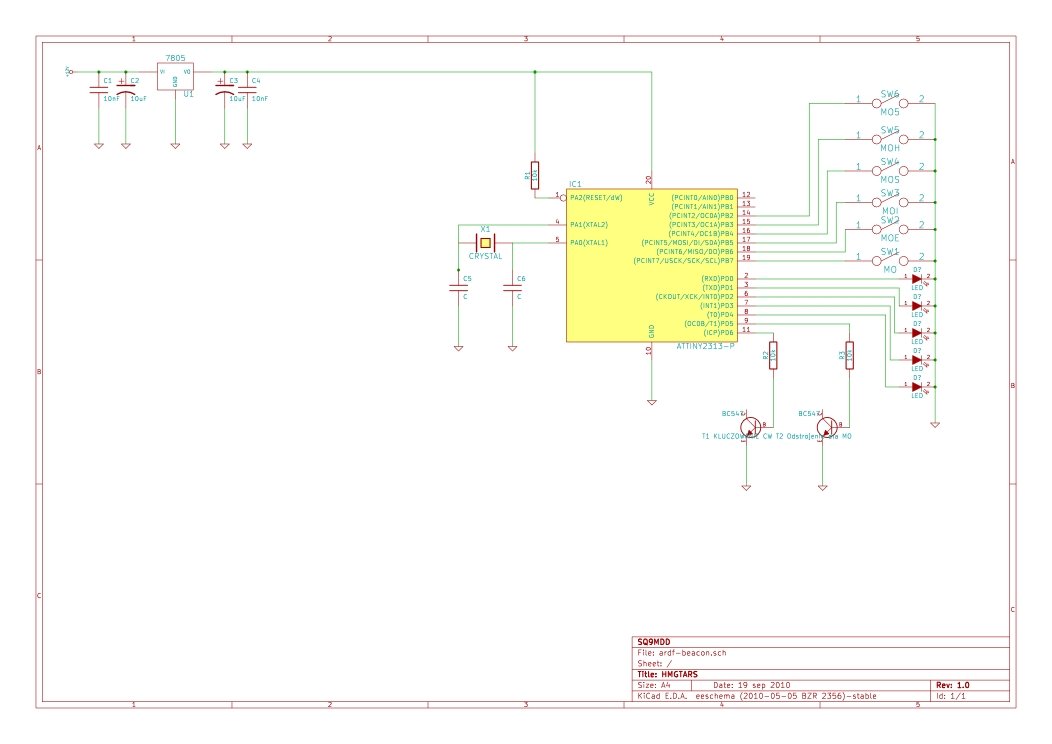Click the SW6 switch symbol
This screenshot has width=1052, height=744.
889,102
